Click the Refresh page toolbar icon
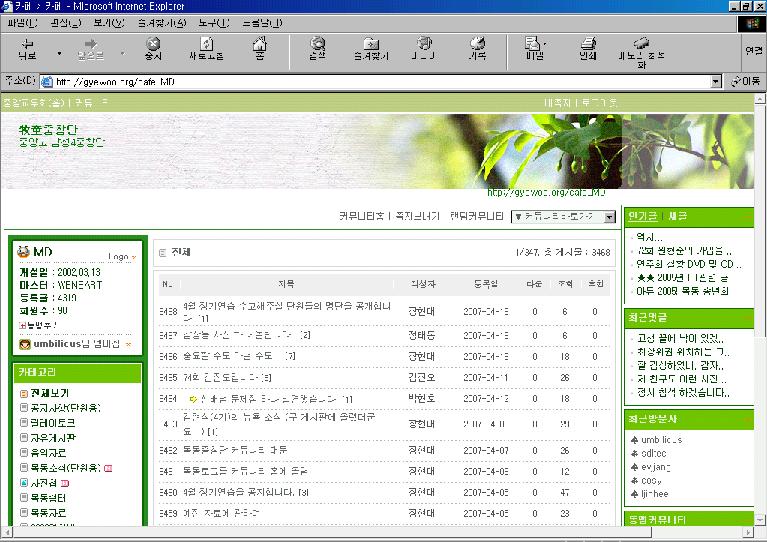 (206, 49)
